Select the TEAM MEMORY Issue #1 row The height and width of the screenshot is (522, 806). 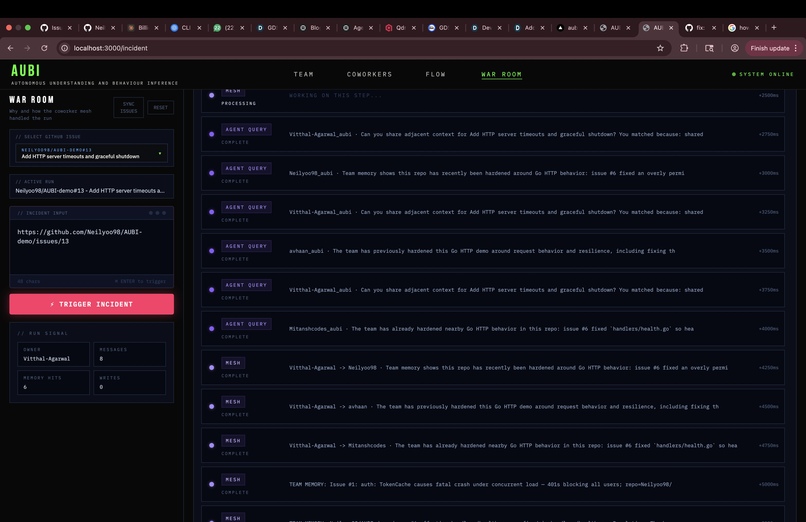pos(493,484)
